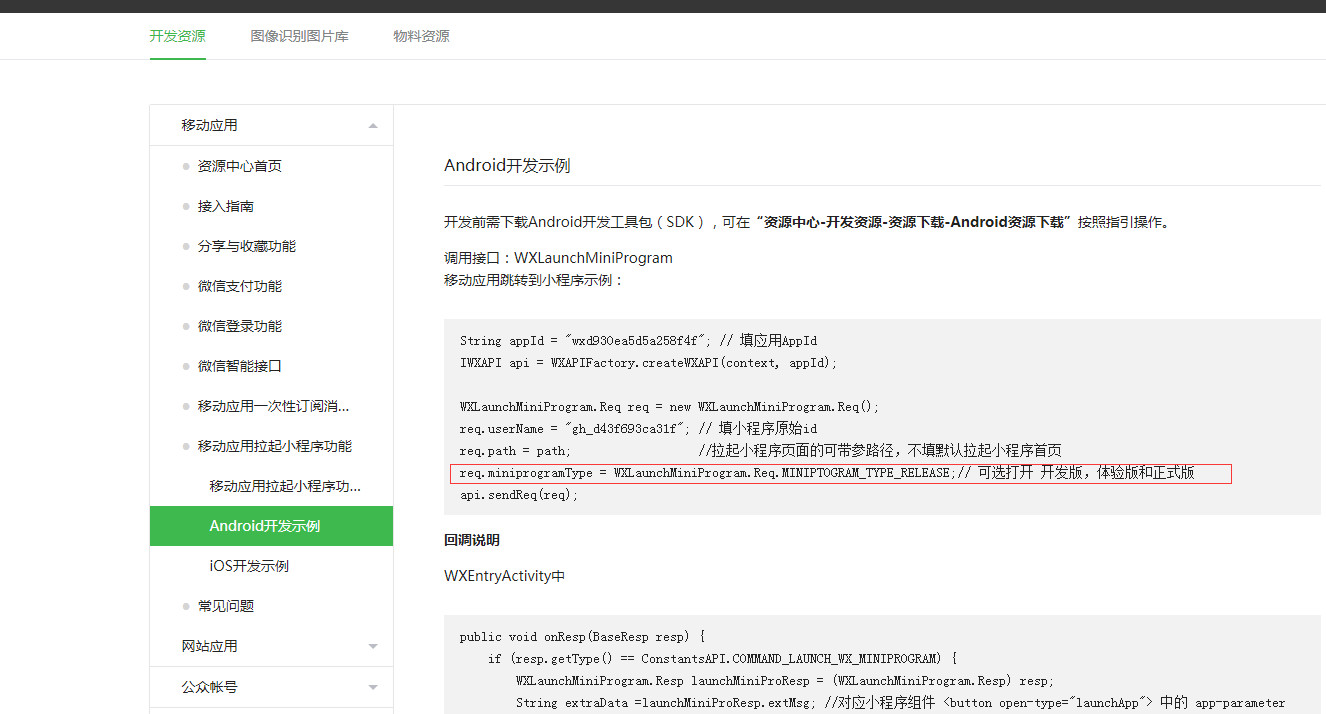Click code line req.userName
This screenshot has height=714, width=1326.
click(638, 429)
